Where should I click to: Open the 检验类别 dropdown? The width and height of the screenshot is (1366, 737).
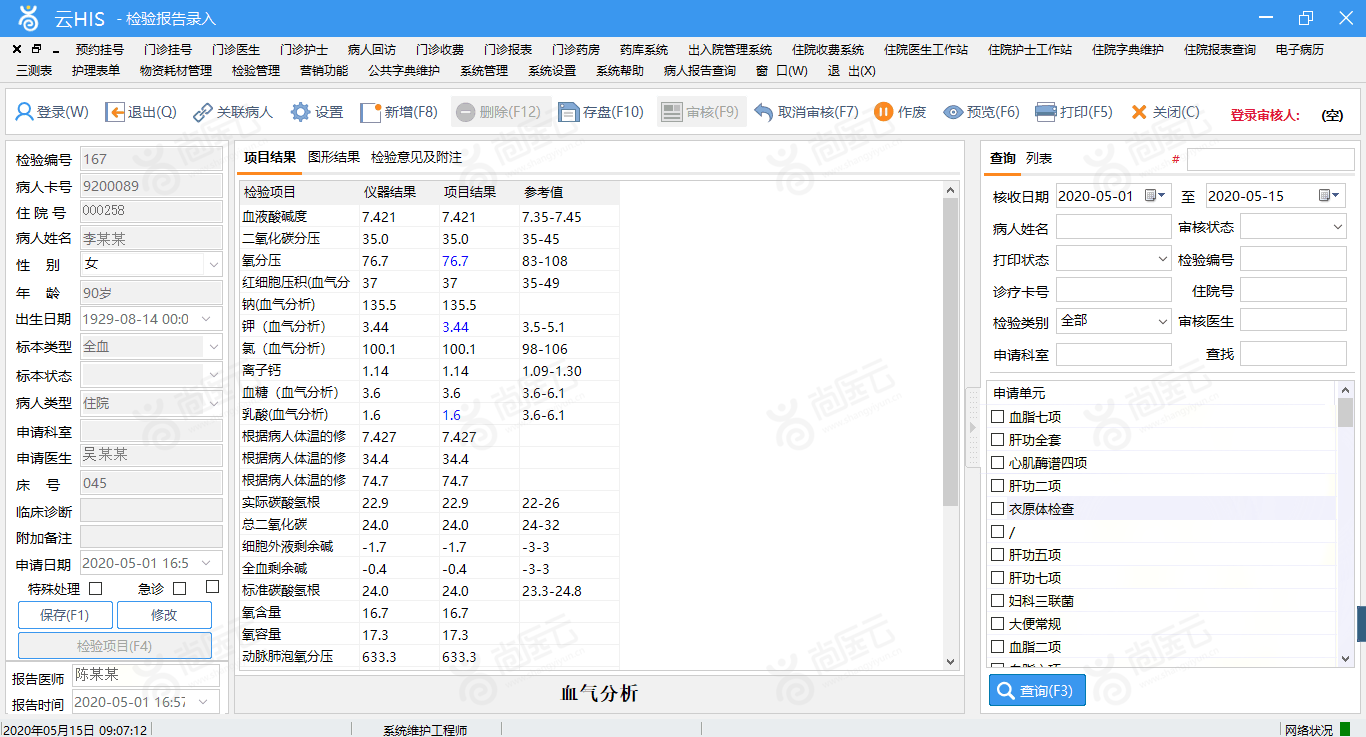[x=1162, y=322]
